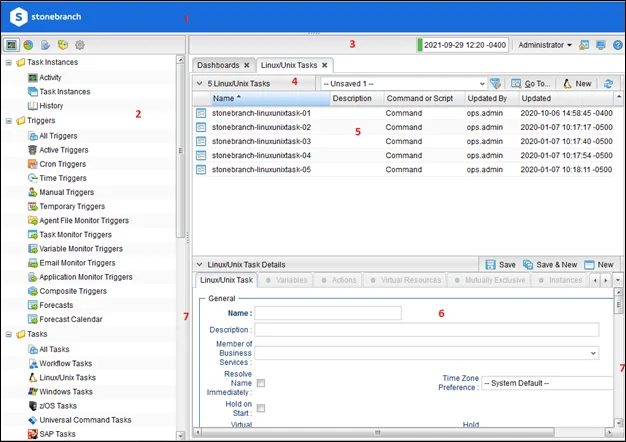Open Member of Business Services dropdown

(593, 353)
